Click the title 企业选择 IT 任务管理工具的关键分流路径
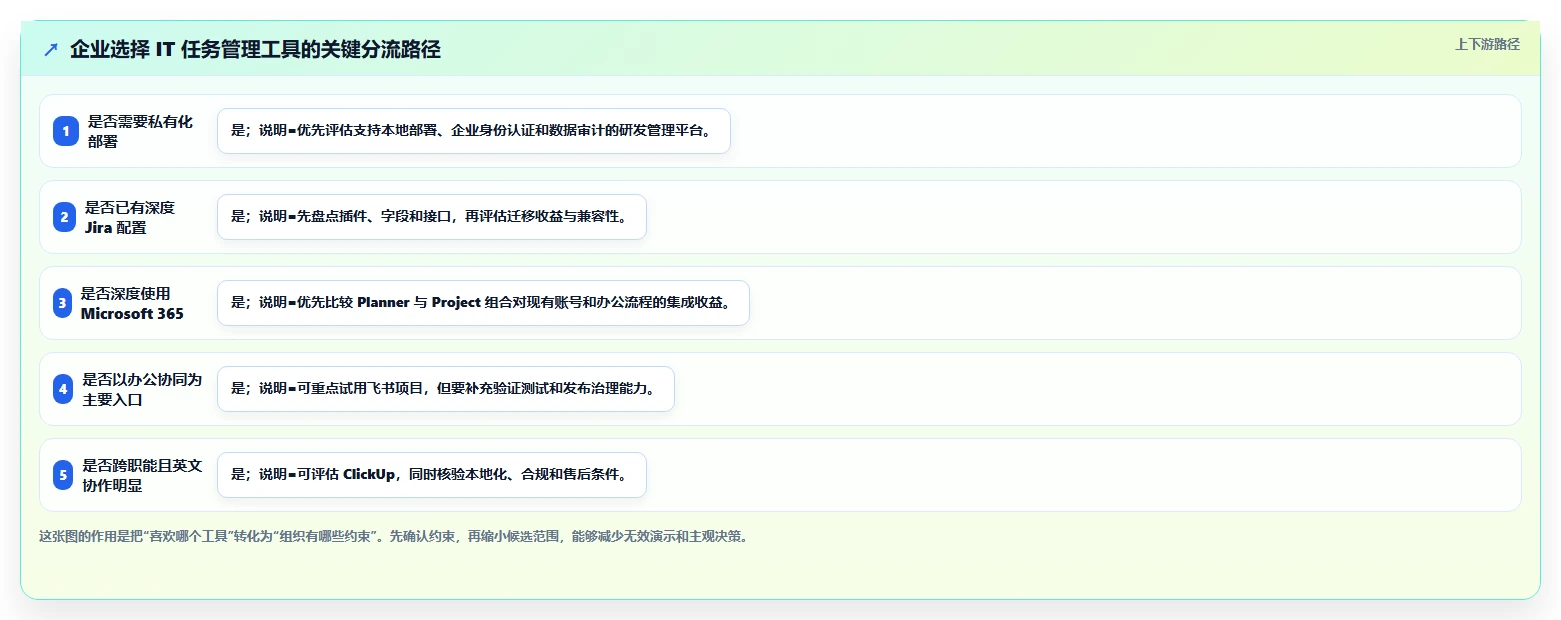 pyautogui.click(x=255, y=50)
